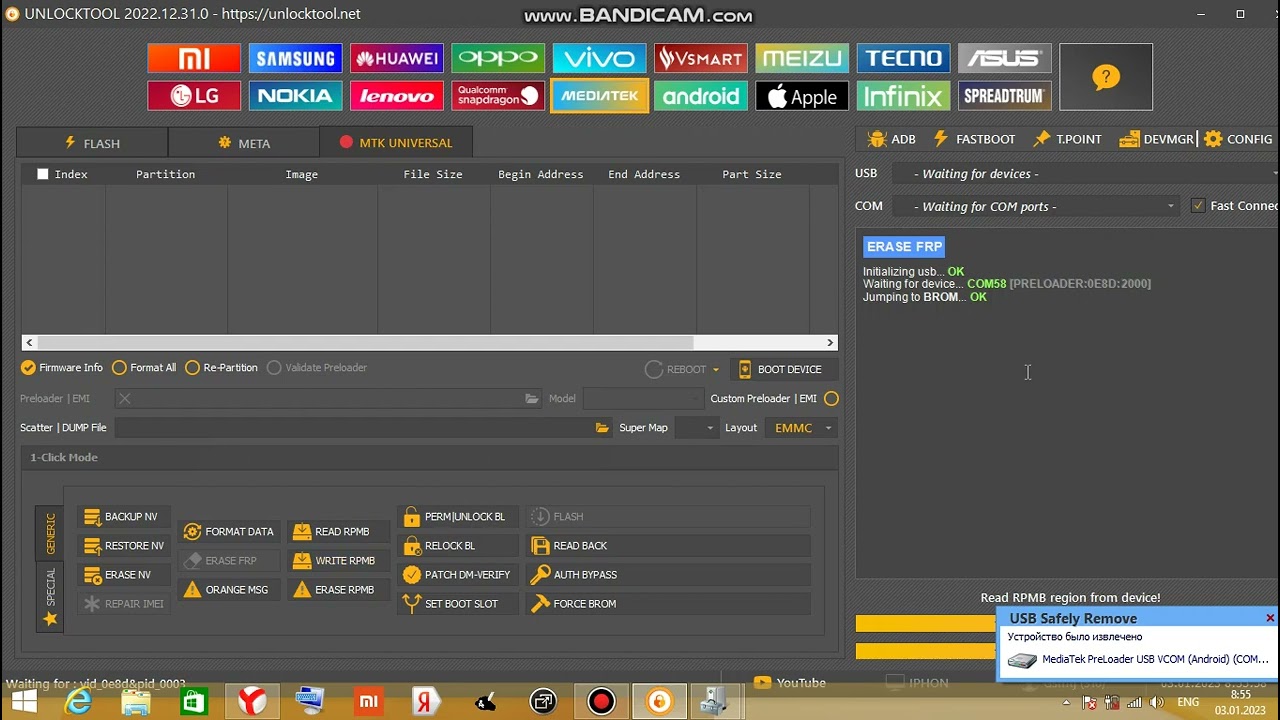This screenshot has width=1280, height=720.
Task: Select the Xiaomi MI brand logo
Action: click(x=194, y=58)
